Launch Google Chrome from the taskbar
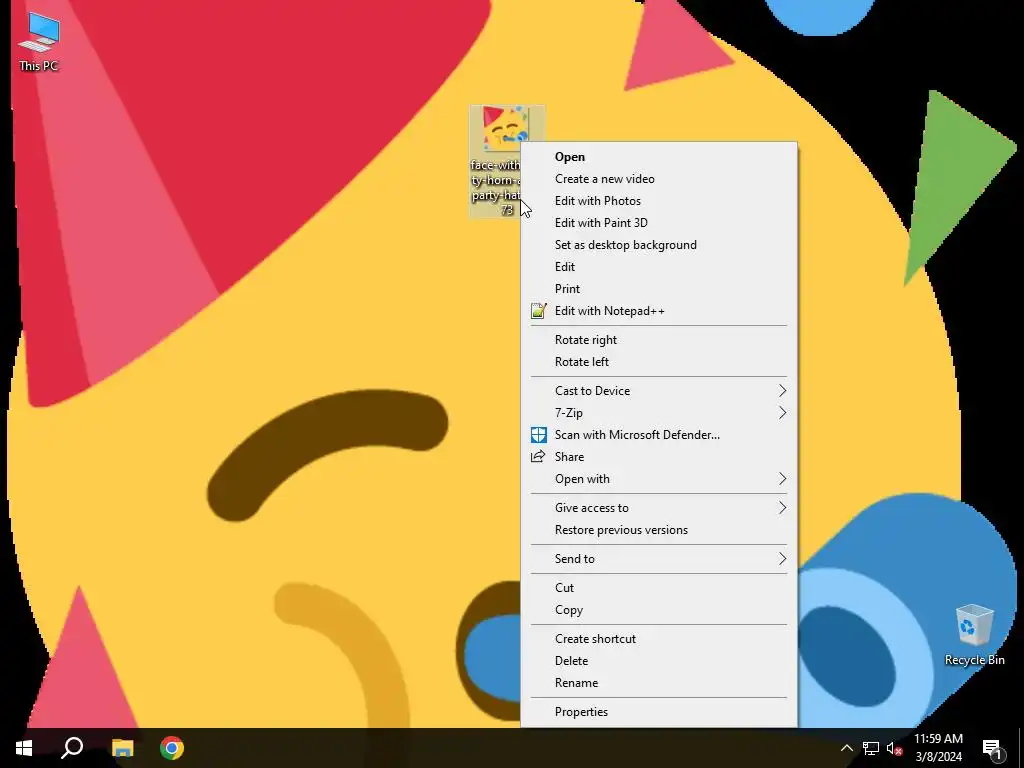This screenshot has height=768, width=1024. point(172,748)
